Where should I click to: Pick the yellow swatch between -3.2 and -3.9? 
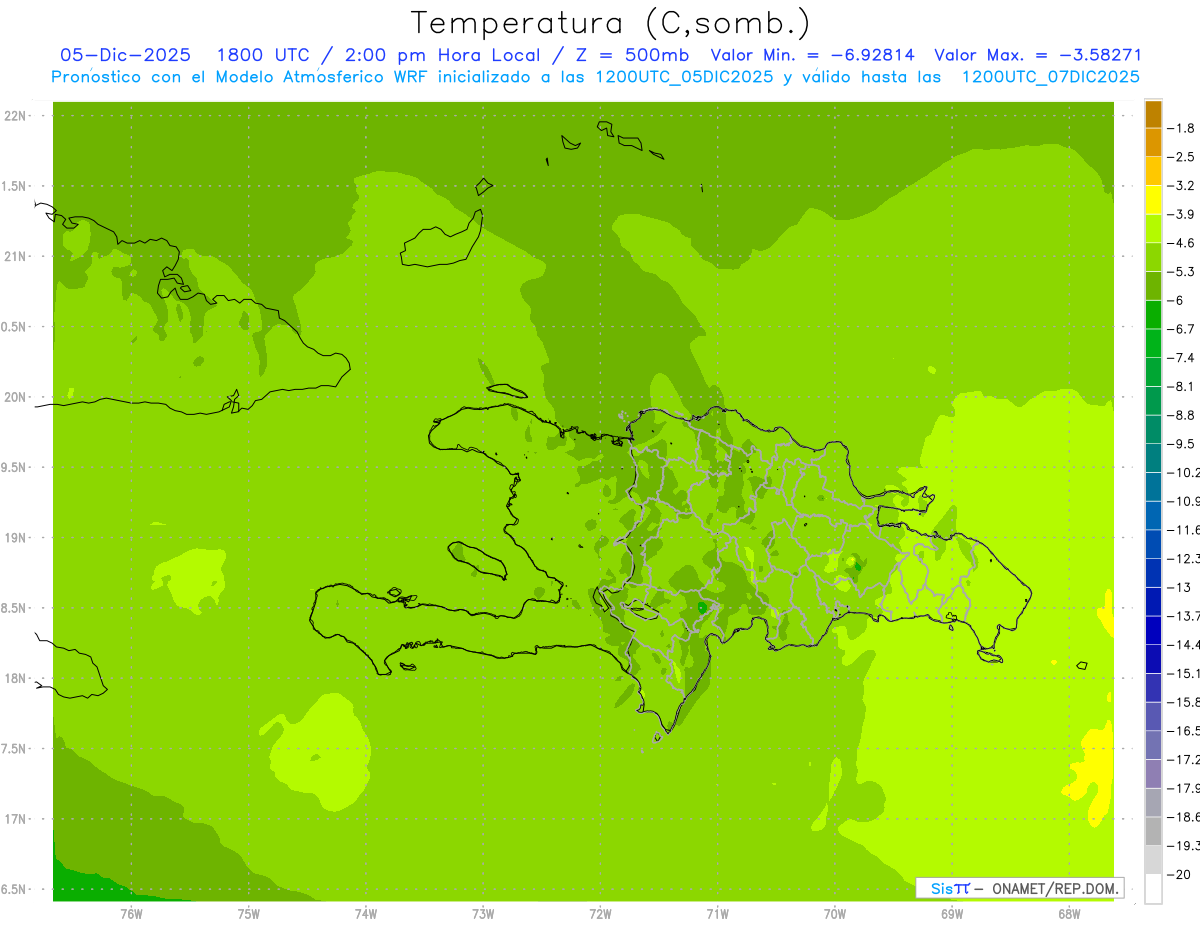(1153, 200)
